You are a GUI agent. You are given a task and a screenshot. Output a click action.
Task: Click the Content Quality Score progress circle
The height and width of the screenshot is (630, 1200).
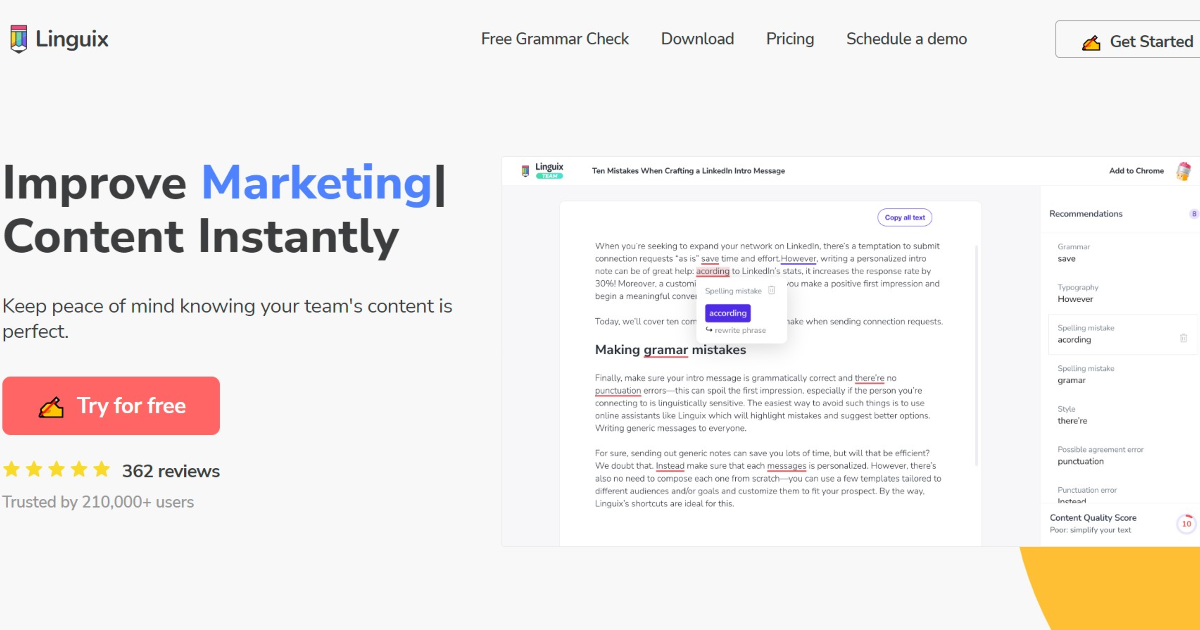coord(1184,523)
